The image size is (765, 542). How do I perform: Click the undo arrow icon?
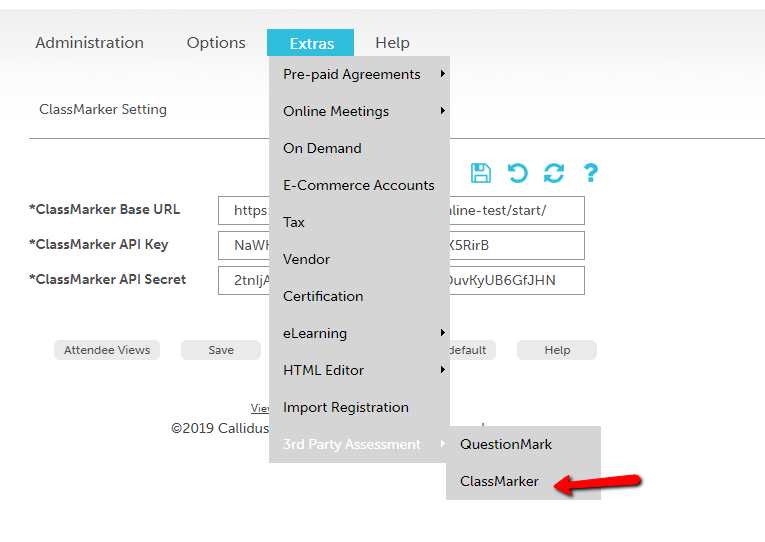[517, 173]
